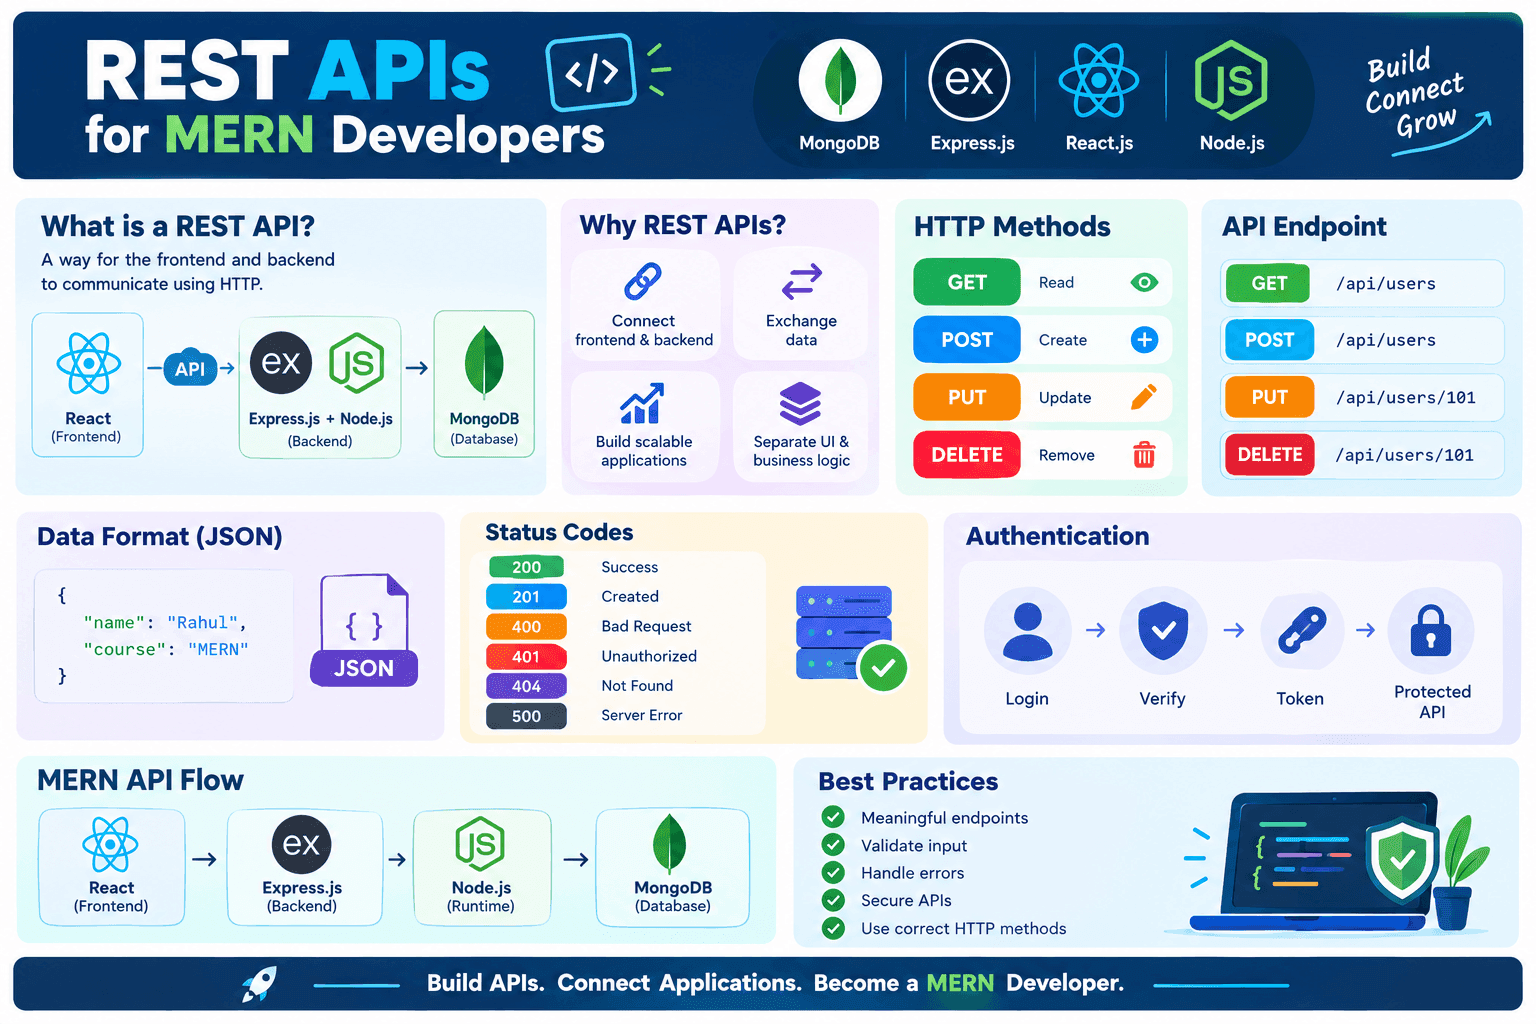Click the Protected API padlock icon
Viewport: 1536px width, 1024px height.
click(1431, 630)
